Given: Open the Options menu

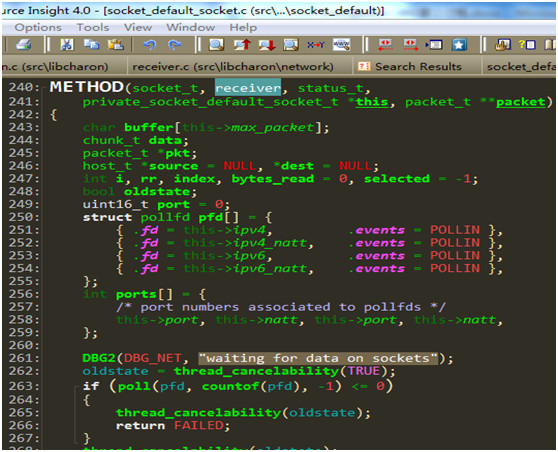Looking at the screenshot, I should (38, 27).
